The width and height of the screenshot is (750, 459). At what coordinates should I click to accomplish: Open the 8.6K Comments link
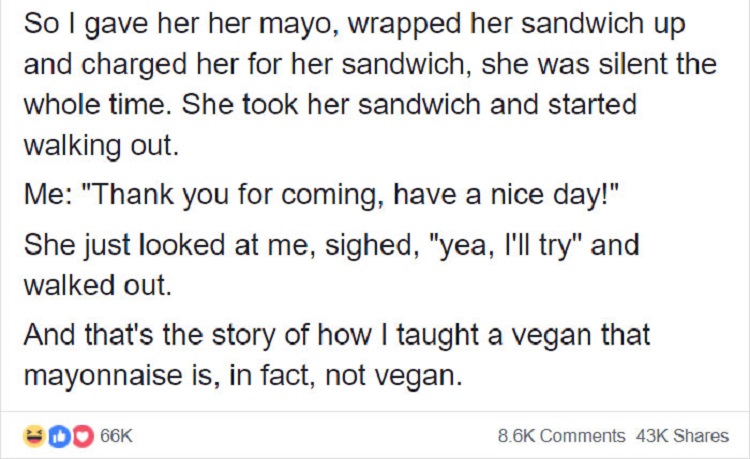tap(560, 436)
